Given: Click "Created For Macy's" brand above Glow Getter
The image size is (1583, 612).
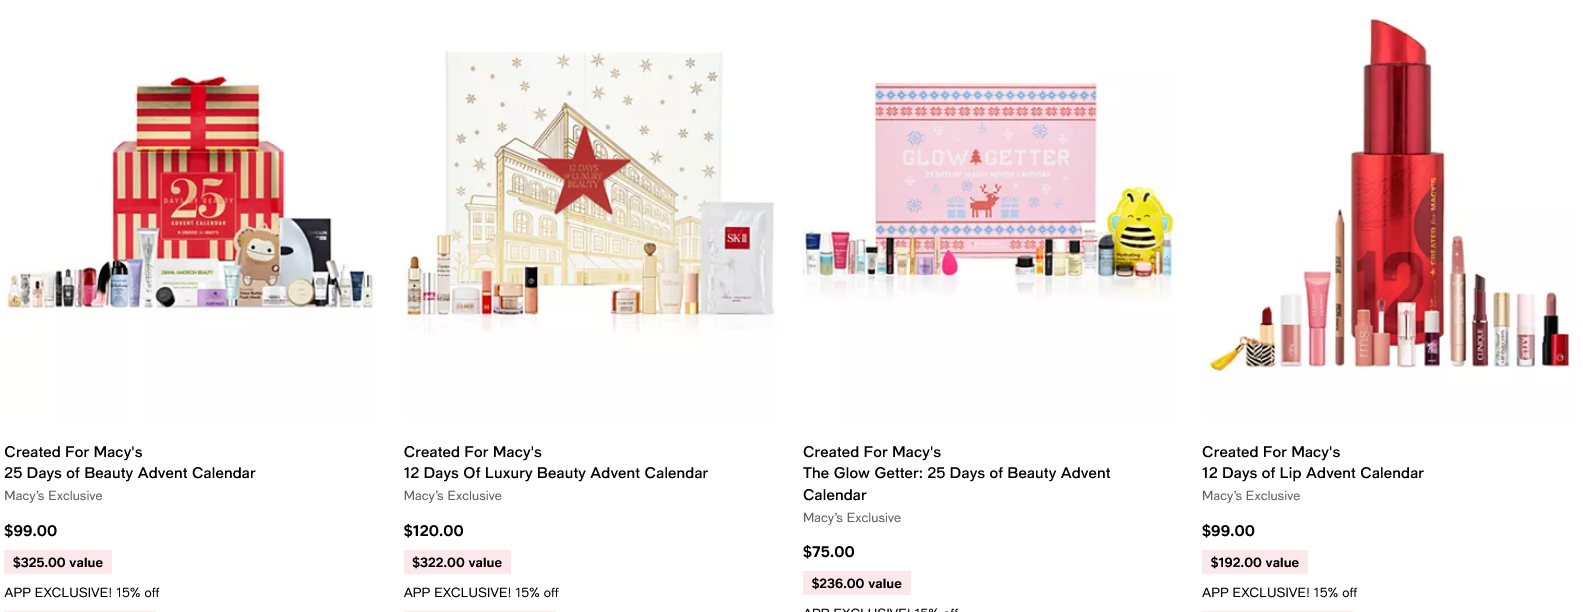Looking at the screenshot, I should [x=871, y=452].
